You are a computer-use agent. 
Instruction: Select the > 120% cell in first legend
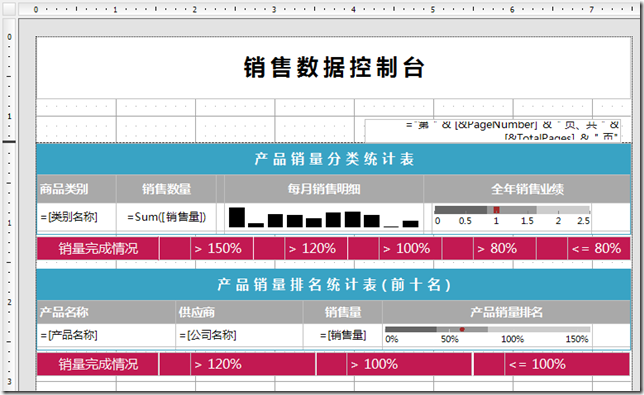point(316,248)
